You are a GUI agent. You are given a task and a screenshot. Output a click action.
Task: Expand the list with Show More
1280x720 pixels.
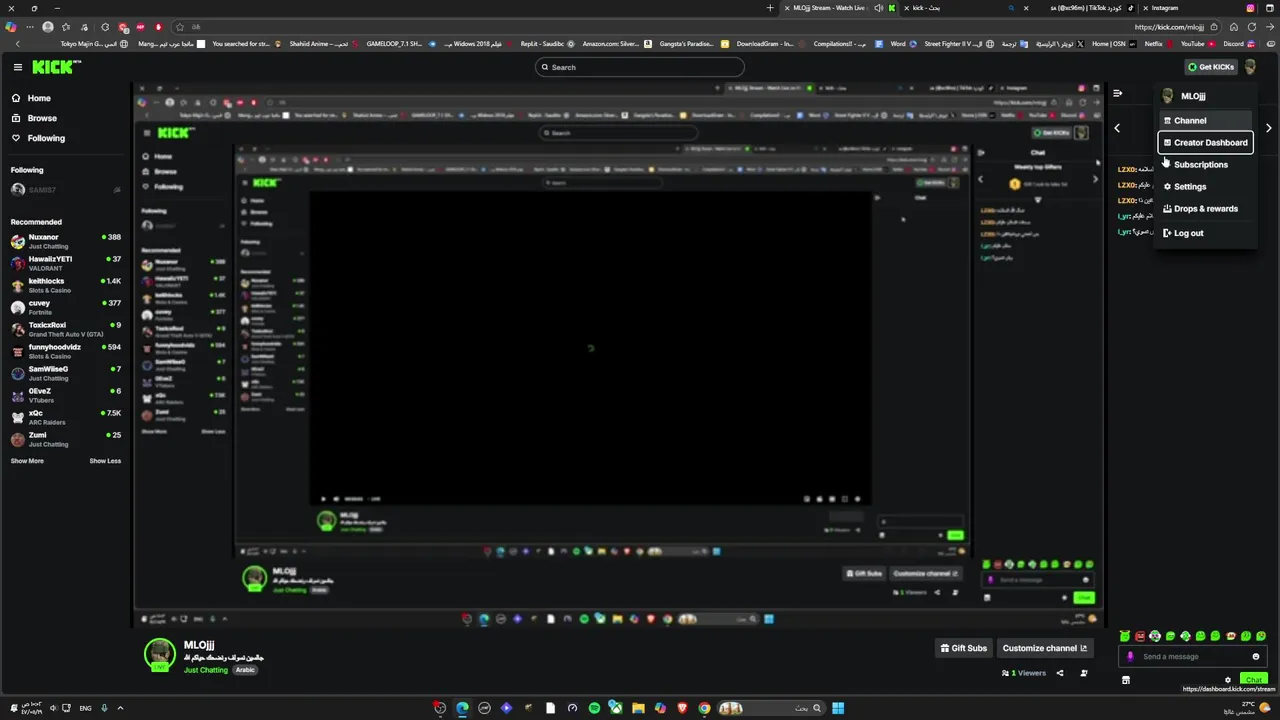click(27, 461)
